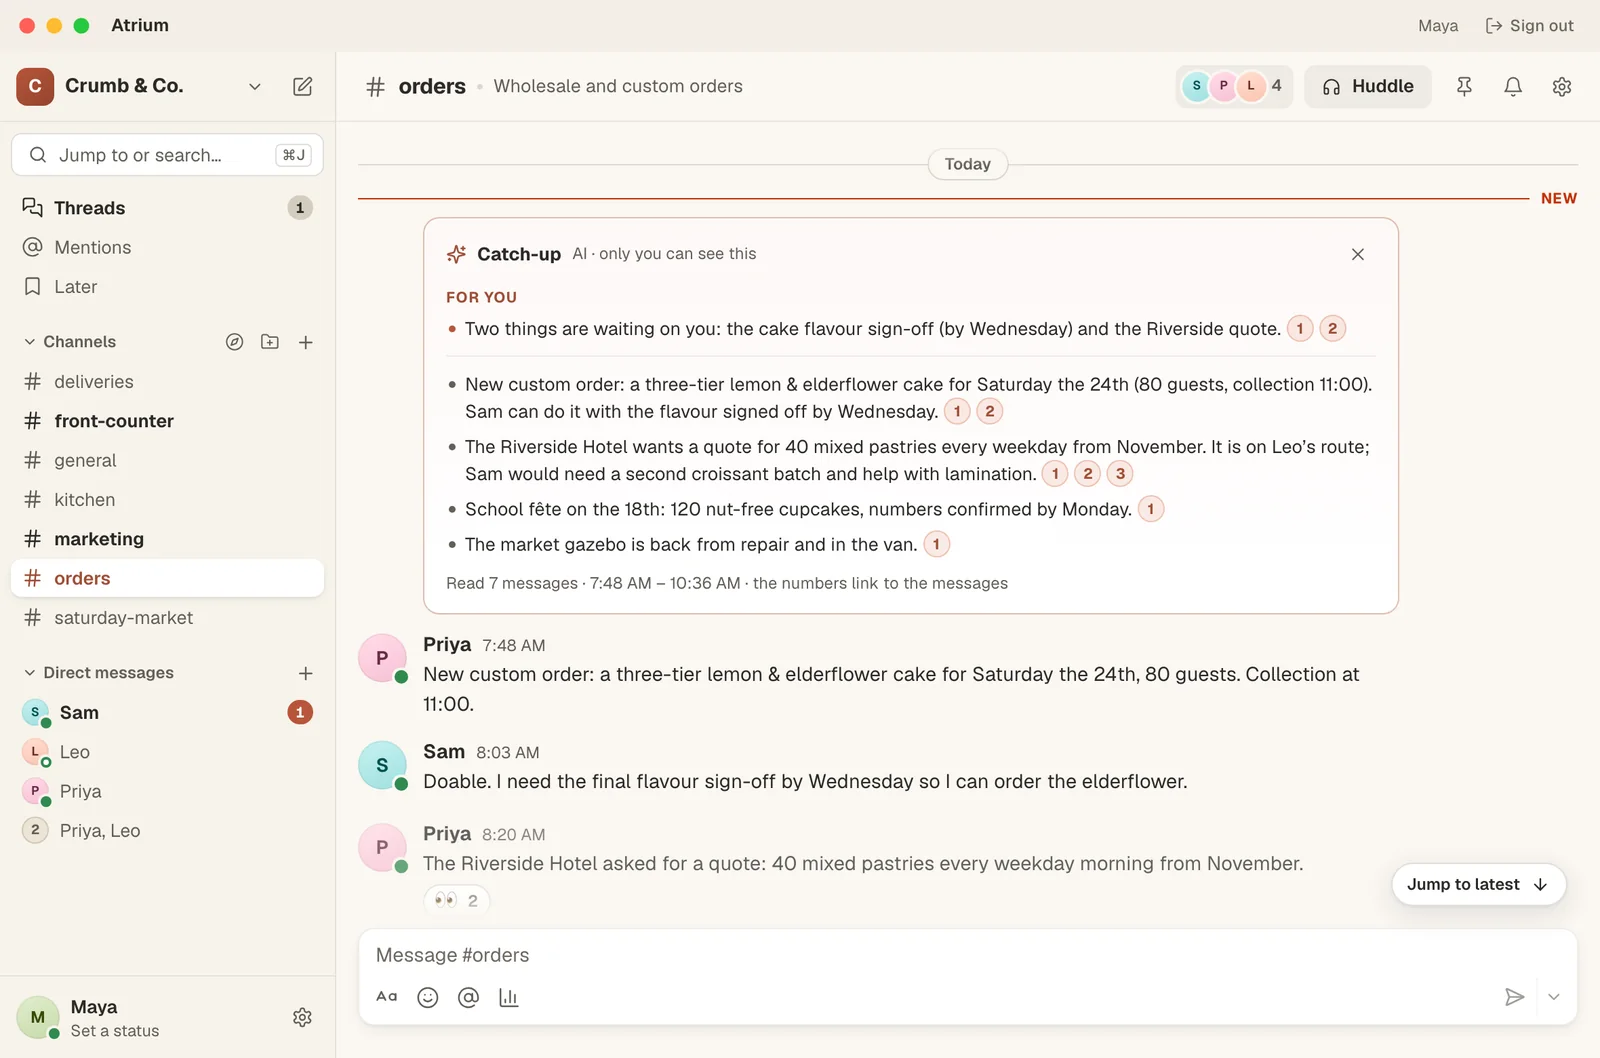This screenshot has height=1058, width=1600.
Task: View channel members avatar group
Action: point(1234,87)
